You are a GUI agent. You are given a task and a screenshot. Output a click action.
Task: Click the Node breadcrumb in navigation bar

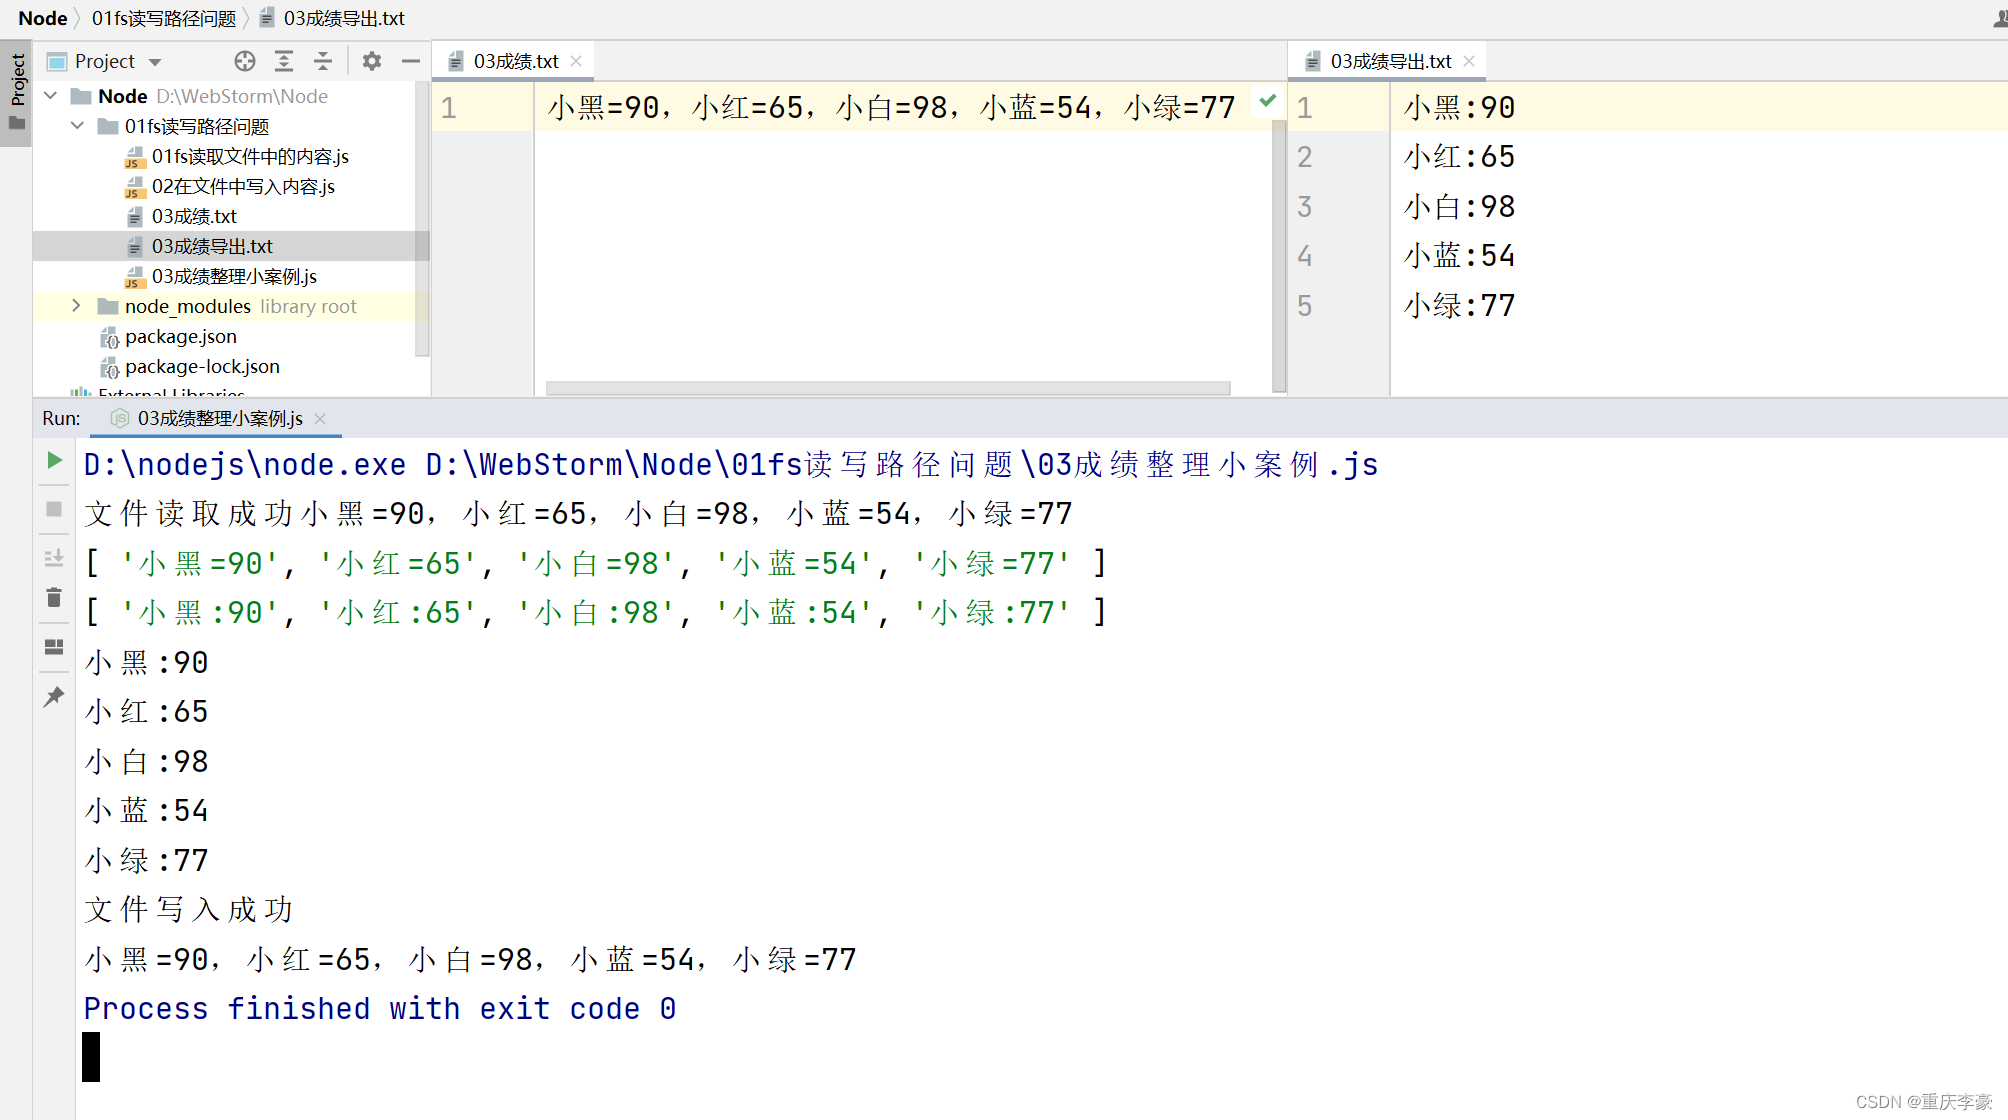(x=43, y=18)
